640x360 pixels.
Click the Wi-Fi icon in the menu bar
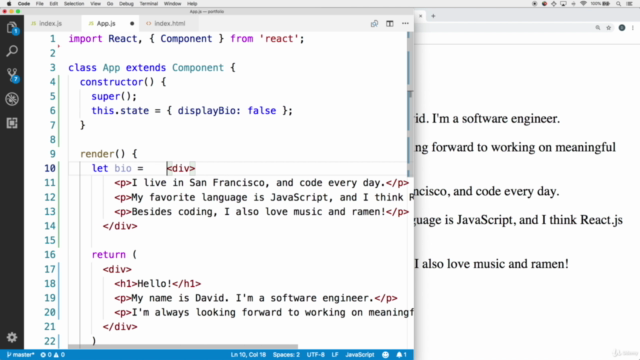coord(583,4)
